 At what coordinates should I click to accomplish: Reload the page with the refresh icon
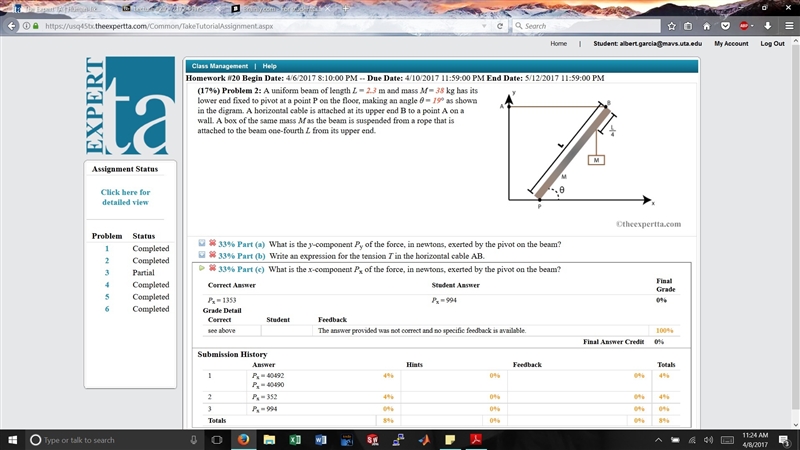(500, 26)
